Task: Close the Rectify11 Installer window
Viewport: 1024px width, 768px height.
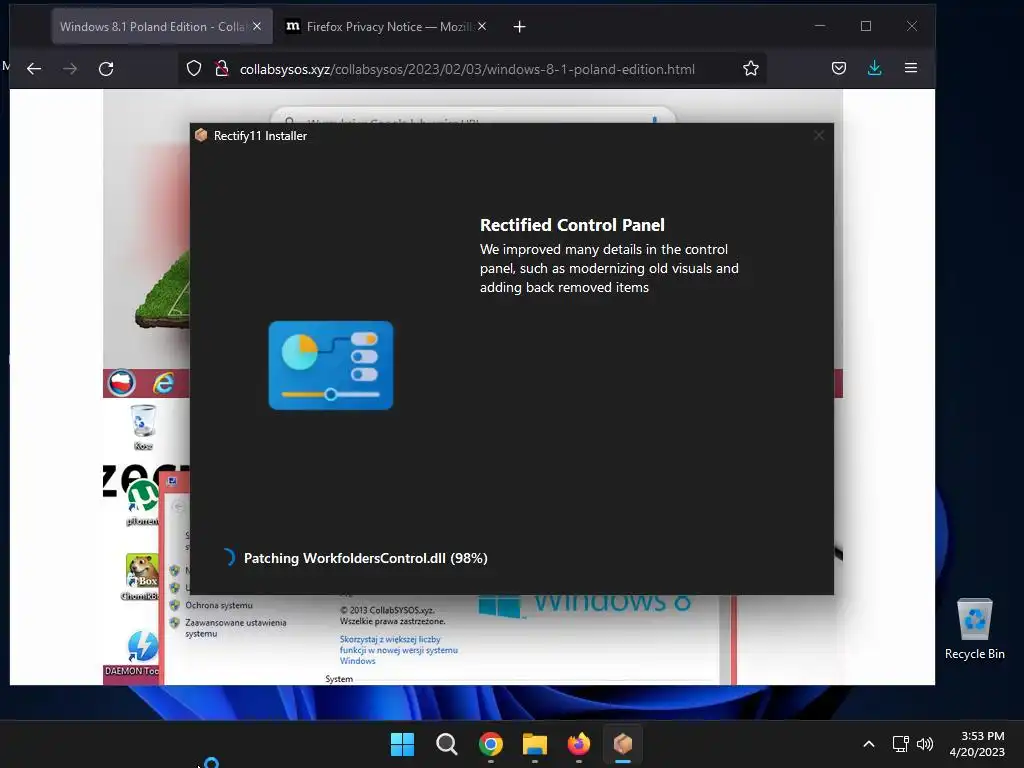Action: (819, 135)
